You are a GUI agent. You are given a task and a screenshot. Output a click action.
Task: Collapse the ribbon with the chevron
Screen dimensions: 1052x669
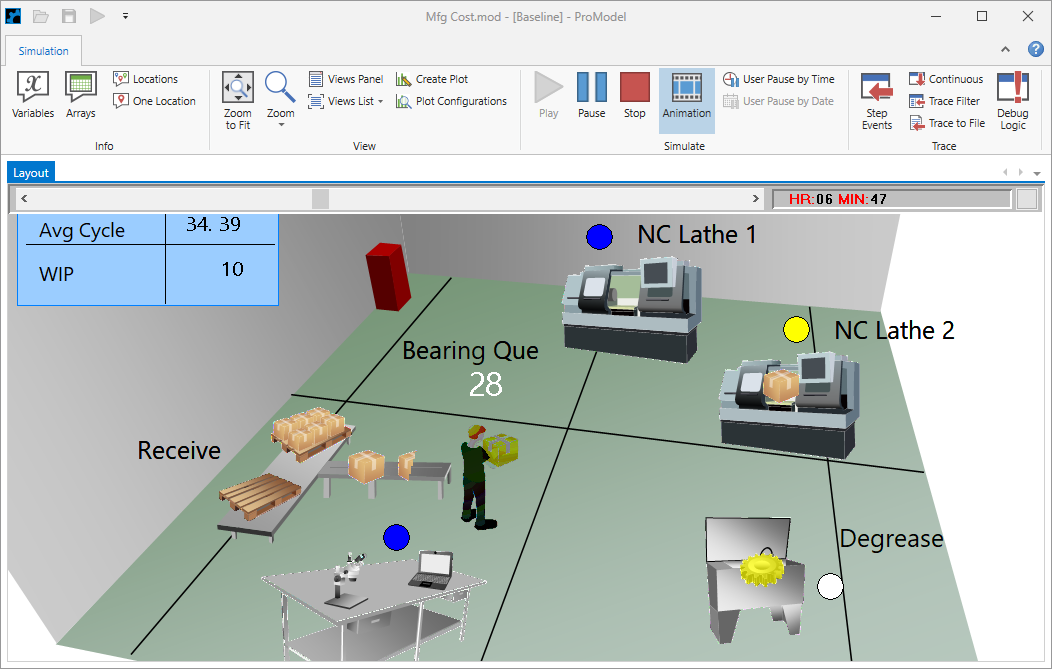(1005, 51)
